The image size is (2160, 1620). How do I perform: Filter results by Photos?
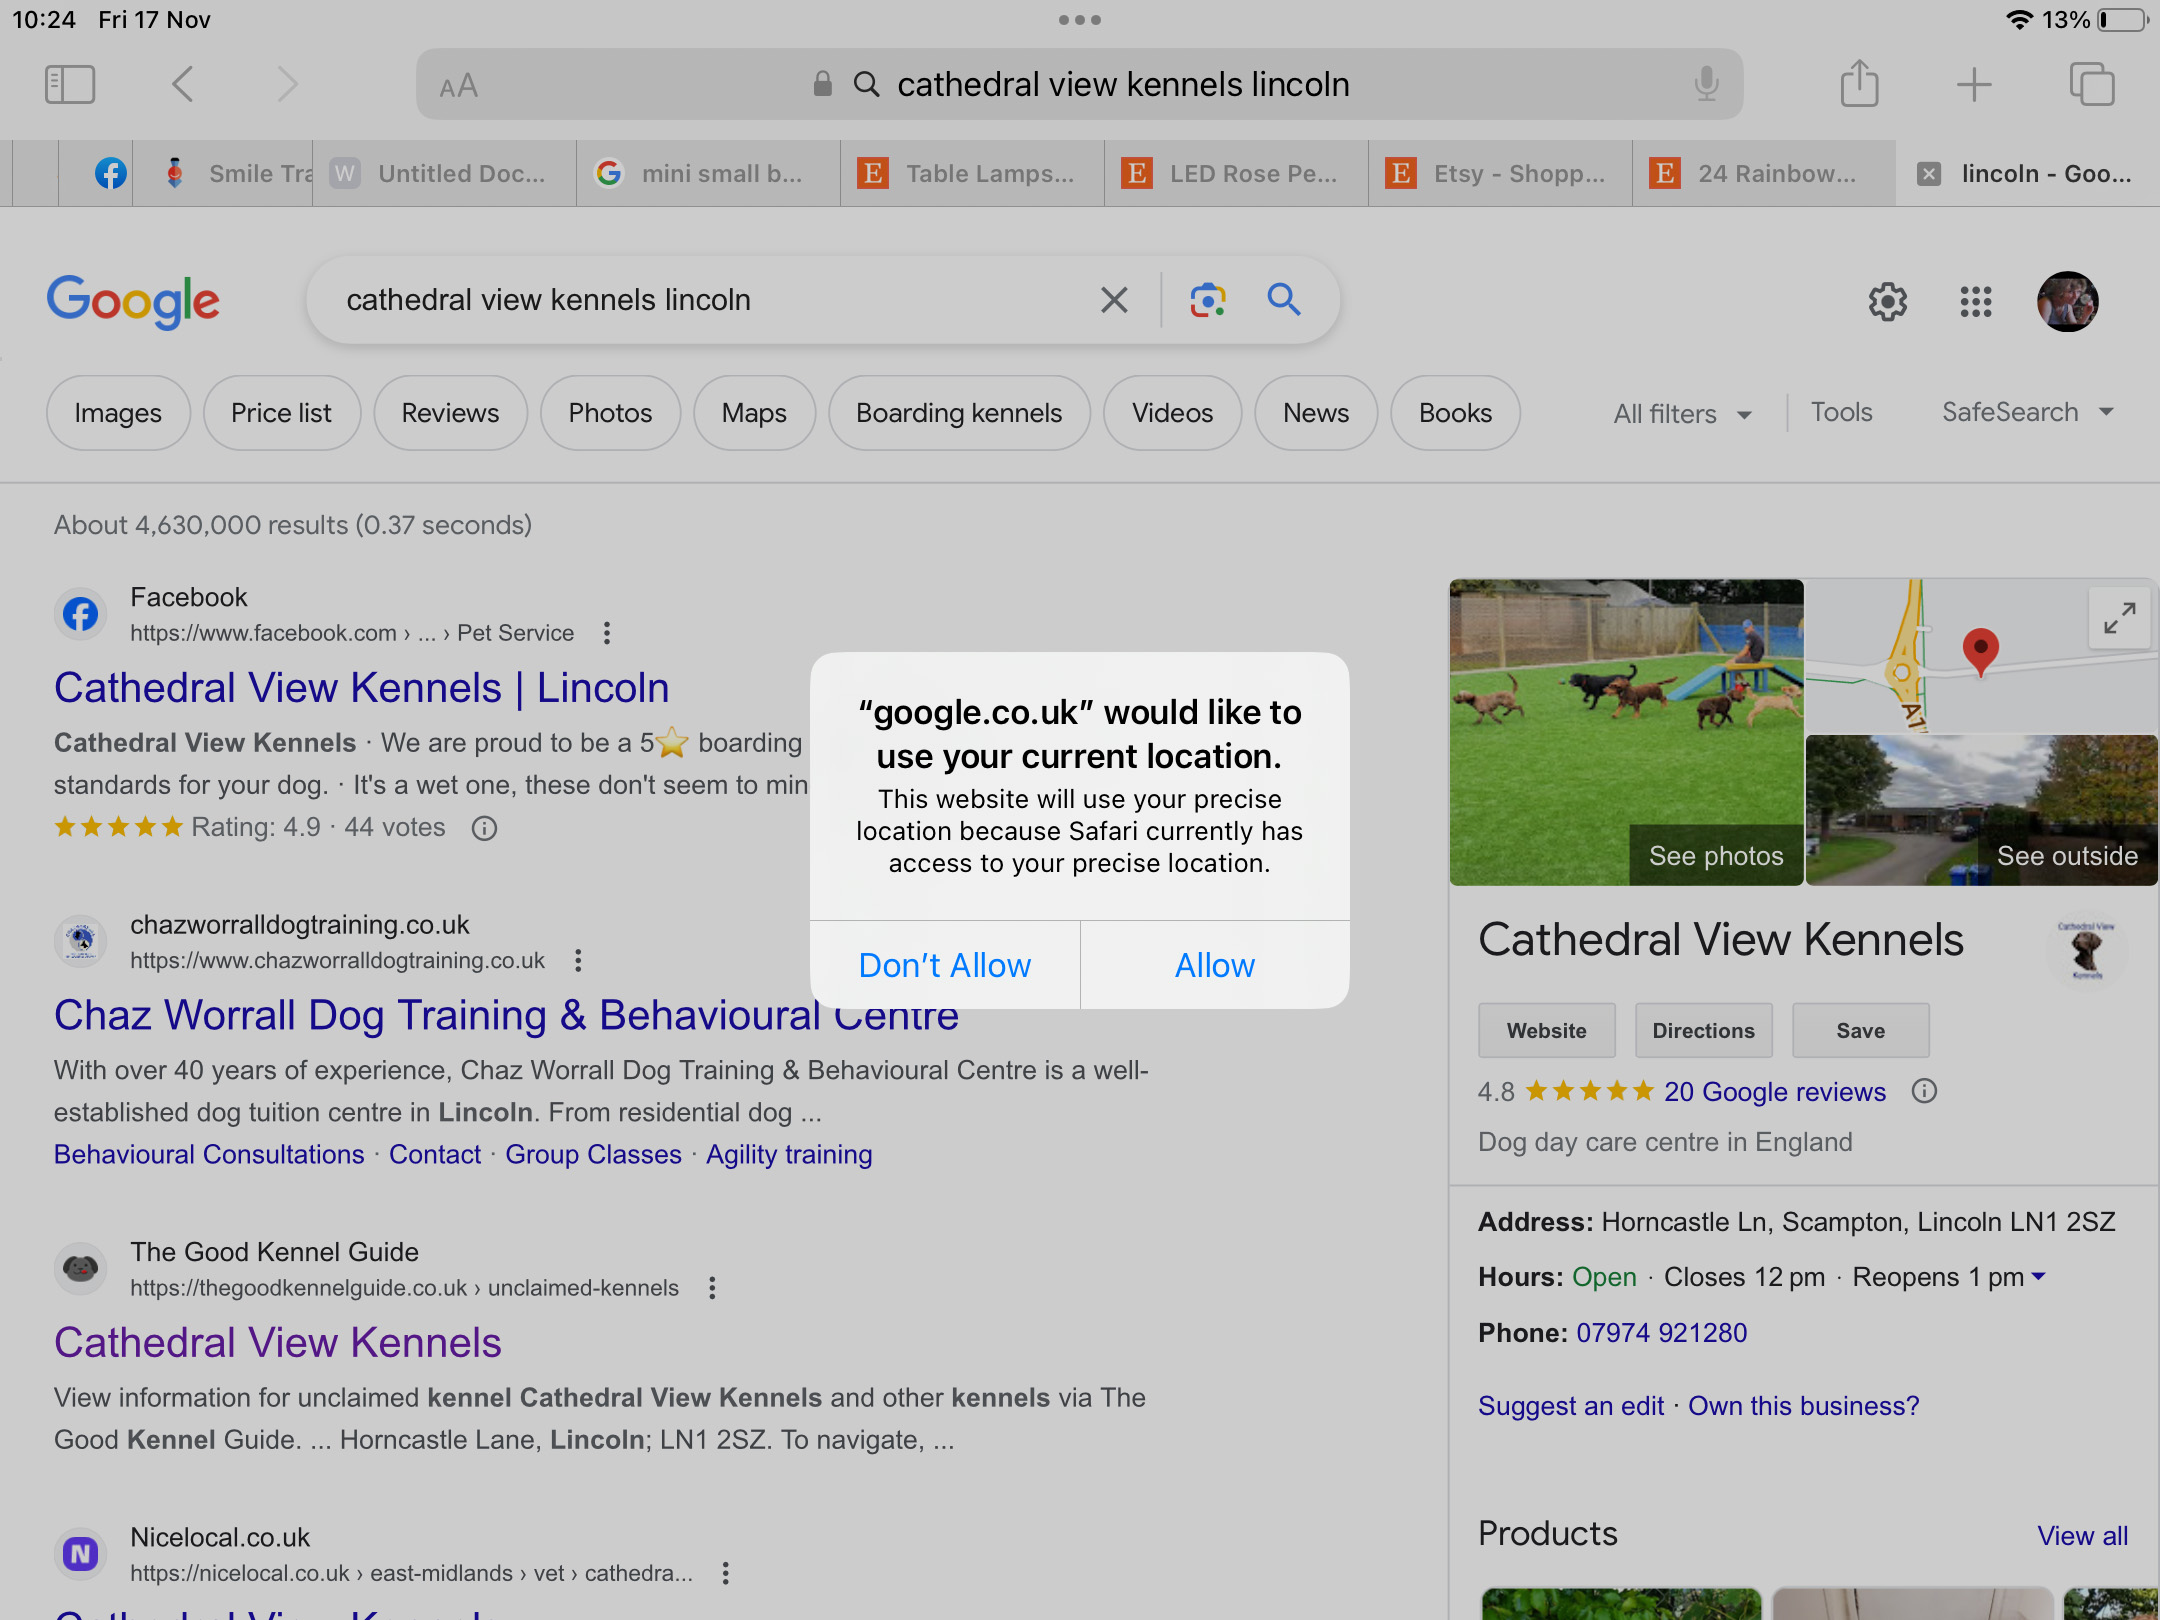pos(610,413)
